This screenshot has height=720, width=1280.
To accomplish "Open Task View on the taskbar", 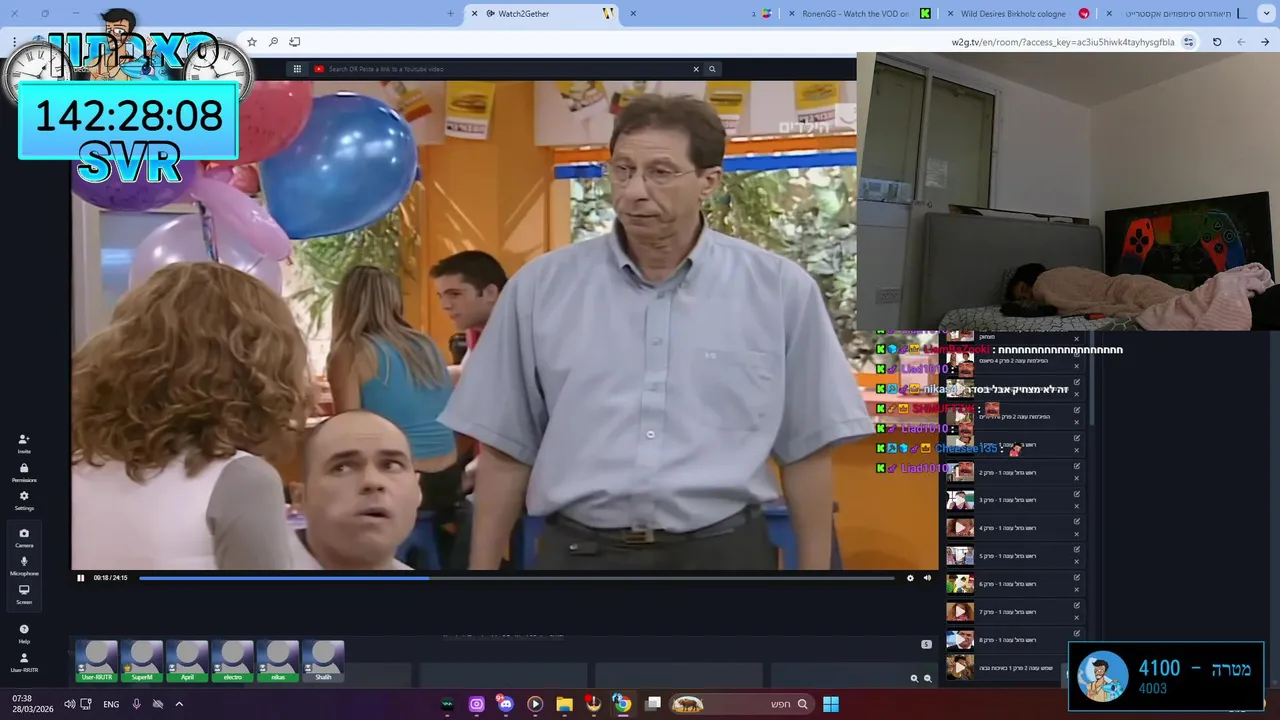I will pyautogui.click(x=653, y=704).
